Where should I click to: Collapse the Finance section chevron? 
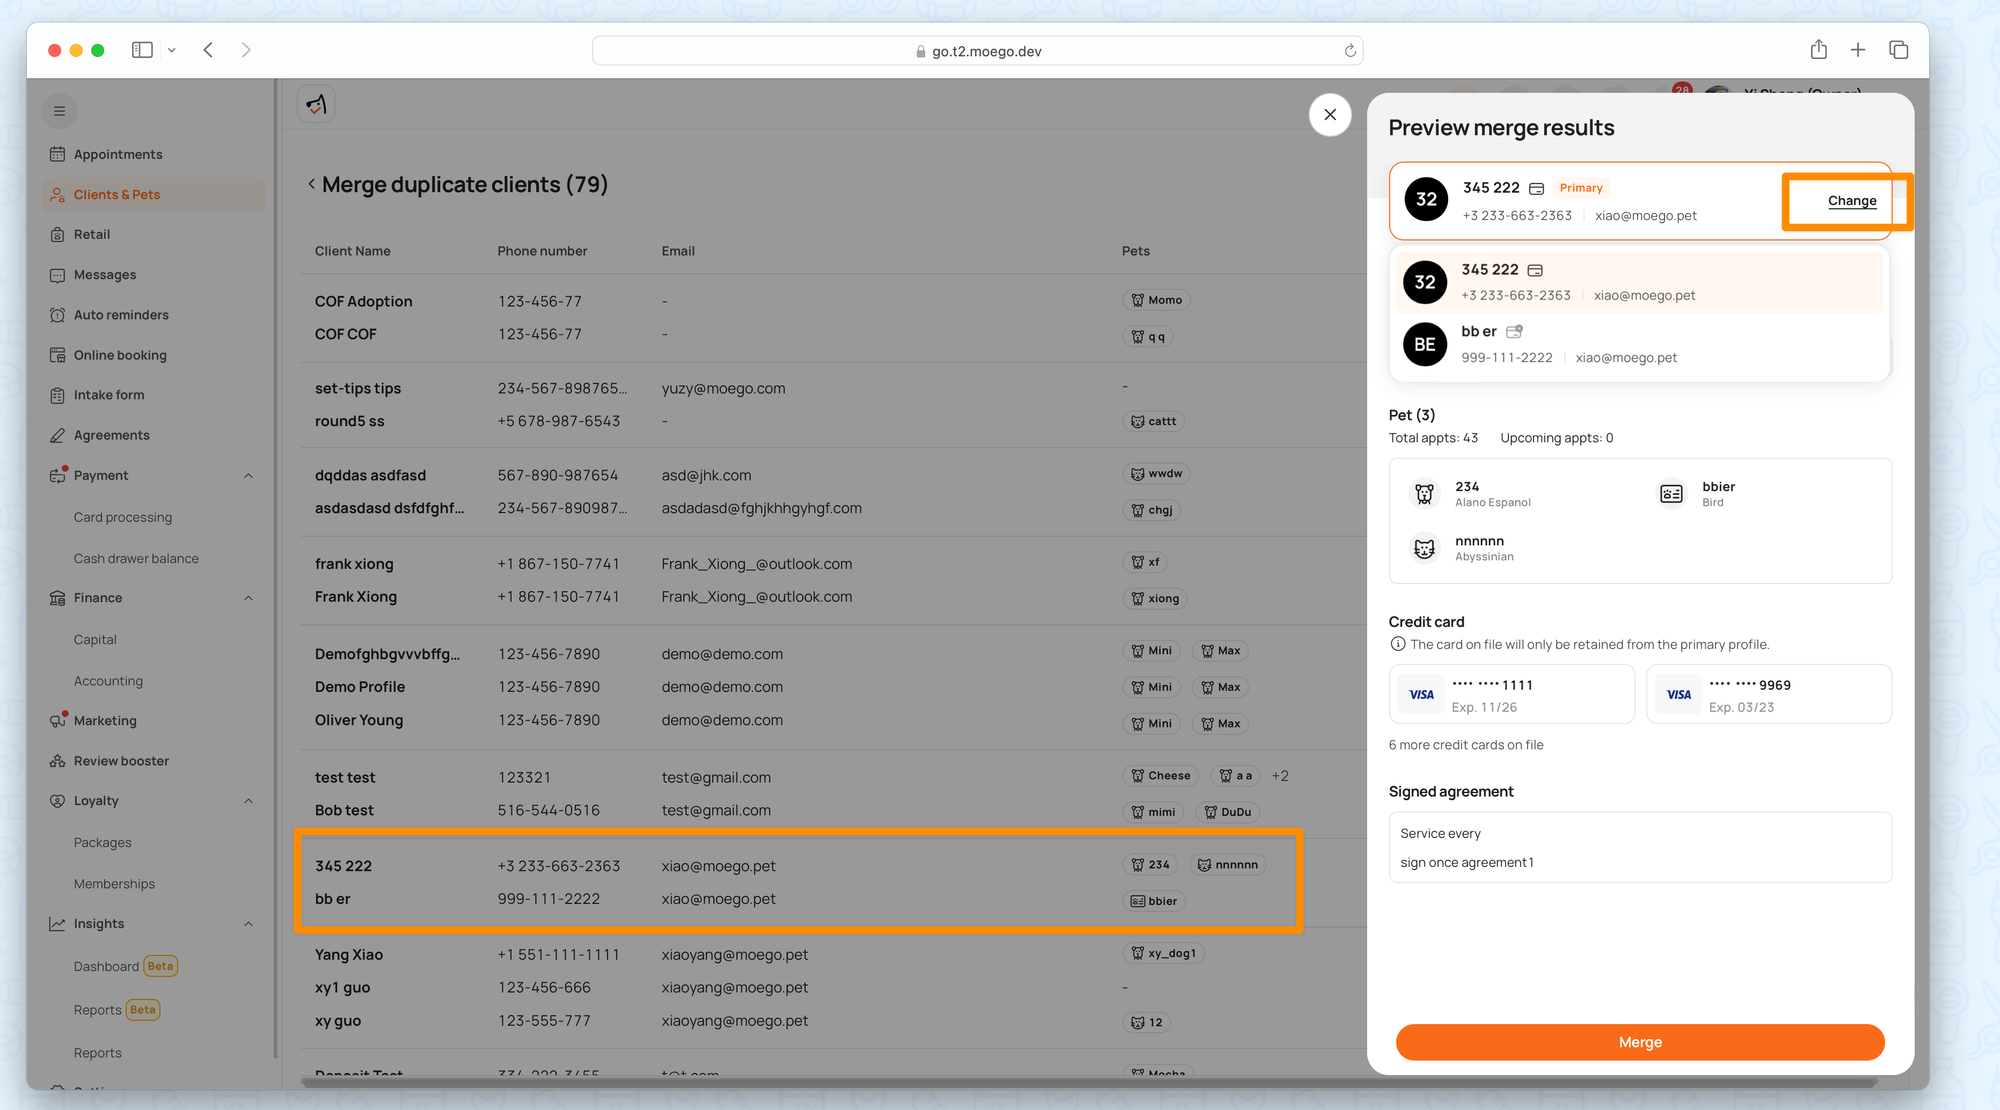point(248,598)
